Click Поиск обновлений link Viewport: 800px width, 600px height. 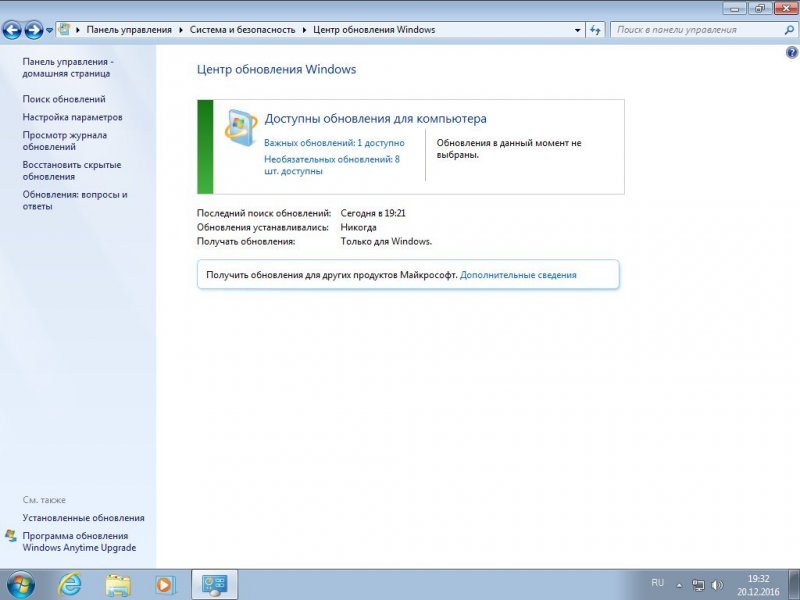coord(64,99)
